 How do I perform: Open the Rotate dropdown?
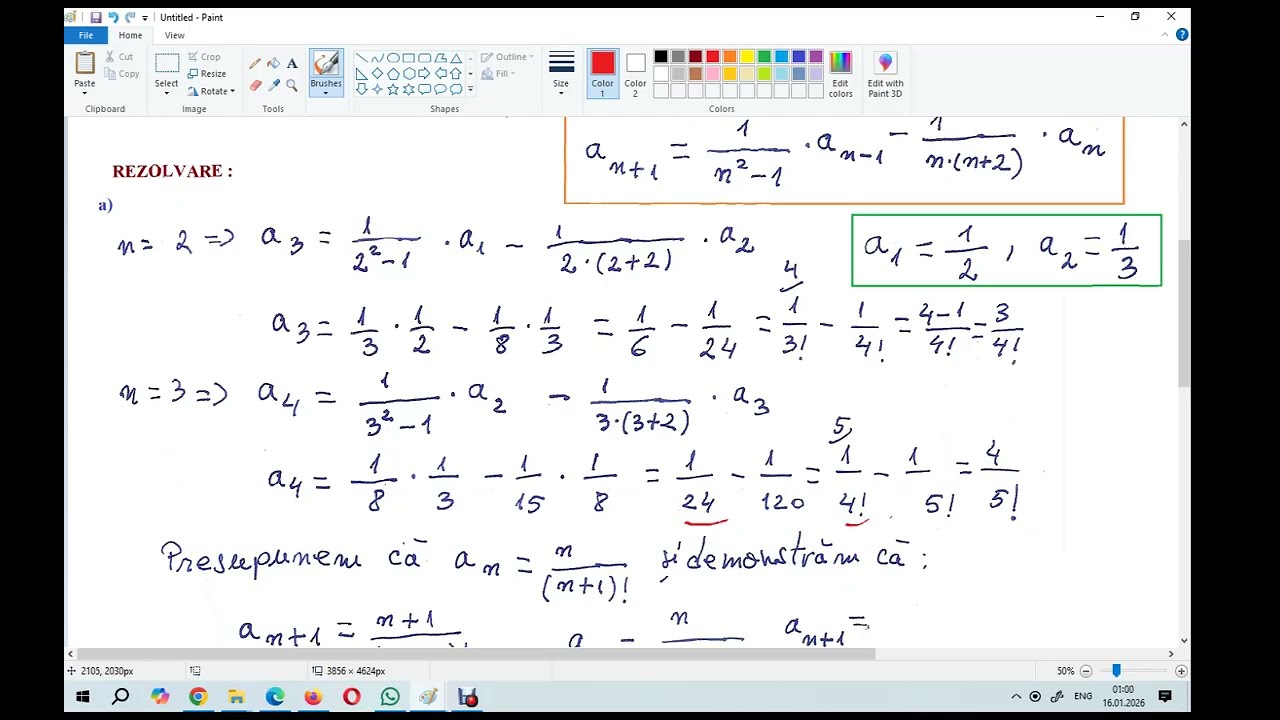[x=211, y=91]
